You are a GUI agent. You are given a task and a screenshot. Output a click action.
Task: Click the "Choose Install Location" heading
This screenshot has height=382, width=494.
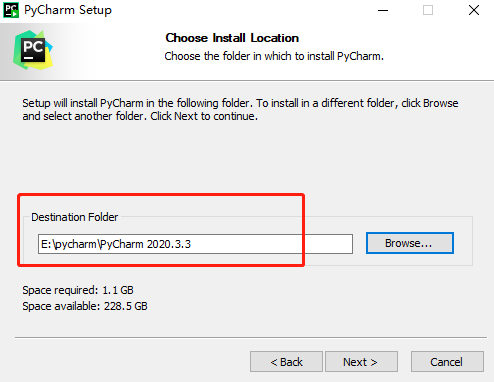click(232, 38)
